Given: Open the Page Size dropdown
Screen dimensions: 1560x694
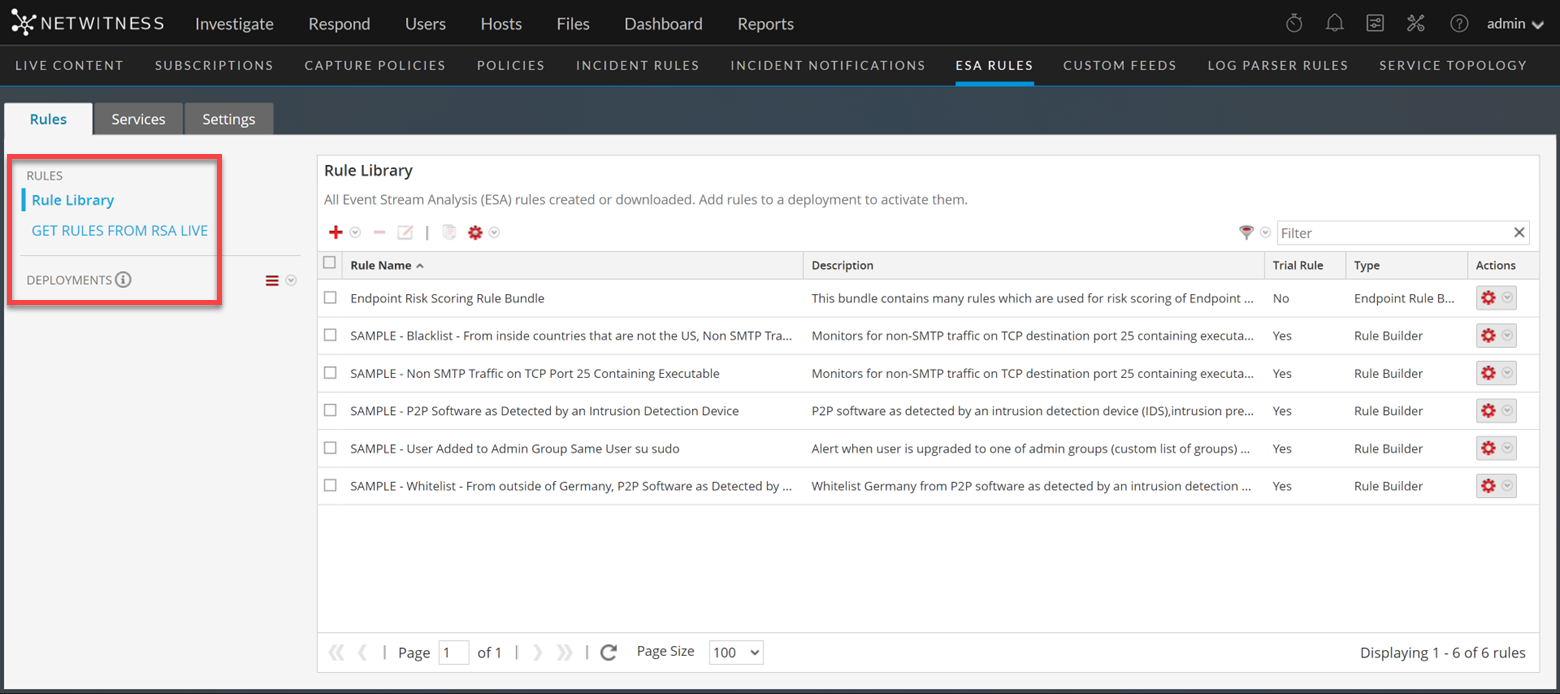Looking at the screenshot, I should pyautogui.click(x=735, y=653).
